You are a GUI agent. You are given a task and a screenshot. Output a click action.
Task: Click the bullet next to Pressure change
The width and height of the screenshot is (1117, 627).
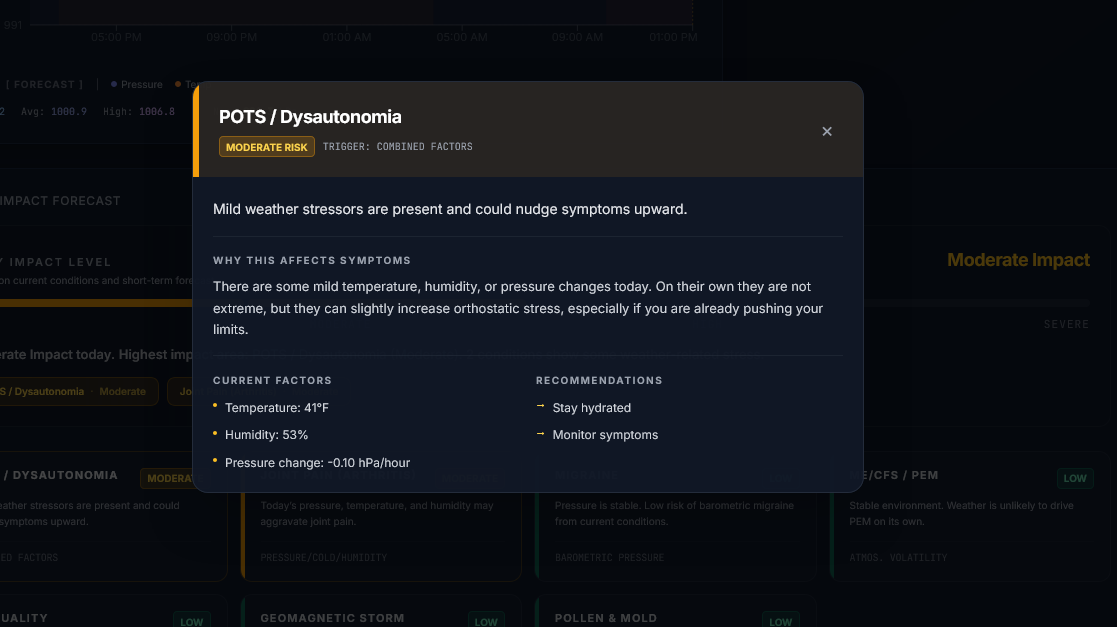tap(215, 460)
